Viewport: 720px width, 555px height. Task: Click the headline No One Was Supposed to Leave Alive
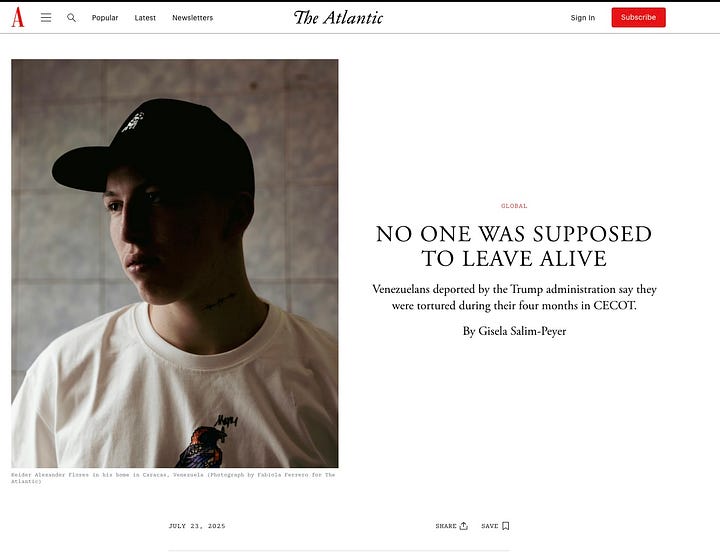click(x=514, y=246)
